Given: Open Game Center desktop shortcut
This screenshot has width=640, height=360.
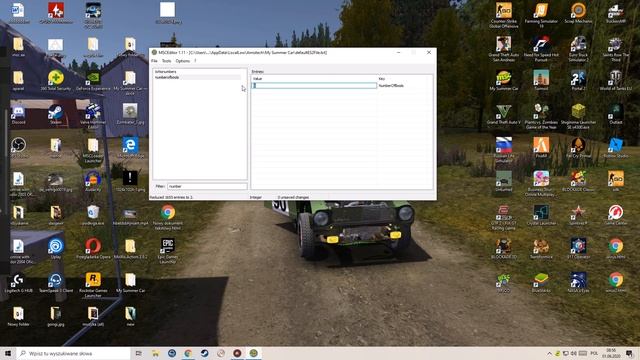Looking at the screenshot, I should pos(616,215).
